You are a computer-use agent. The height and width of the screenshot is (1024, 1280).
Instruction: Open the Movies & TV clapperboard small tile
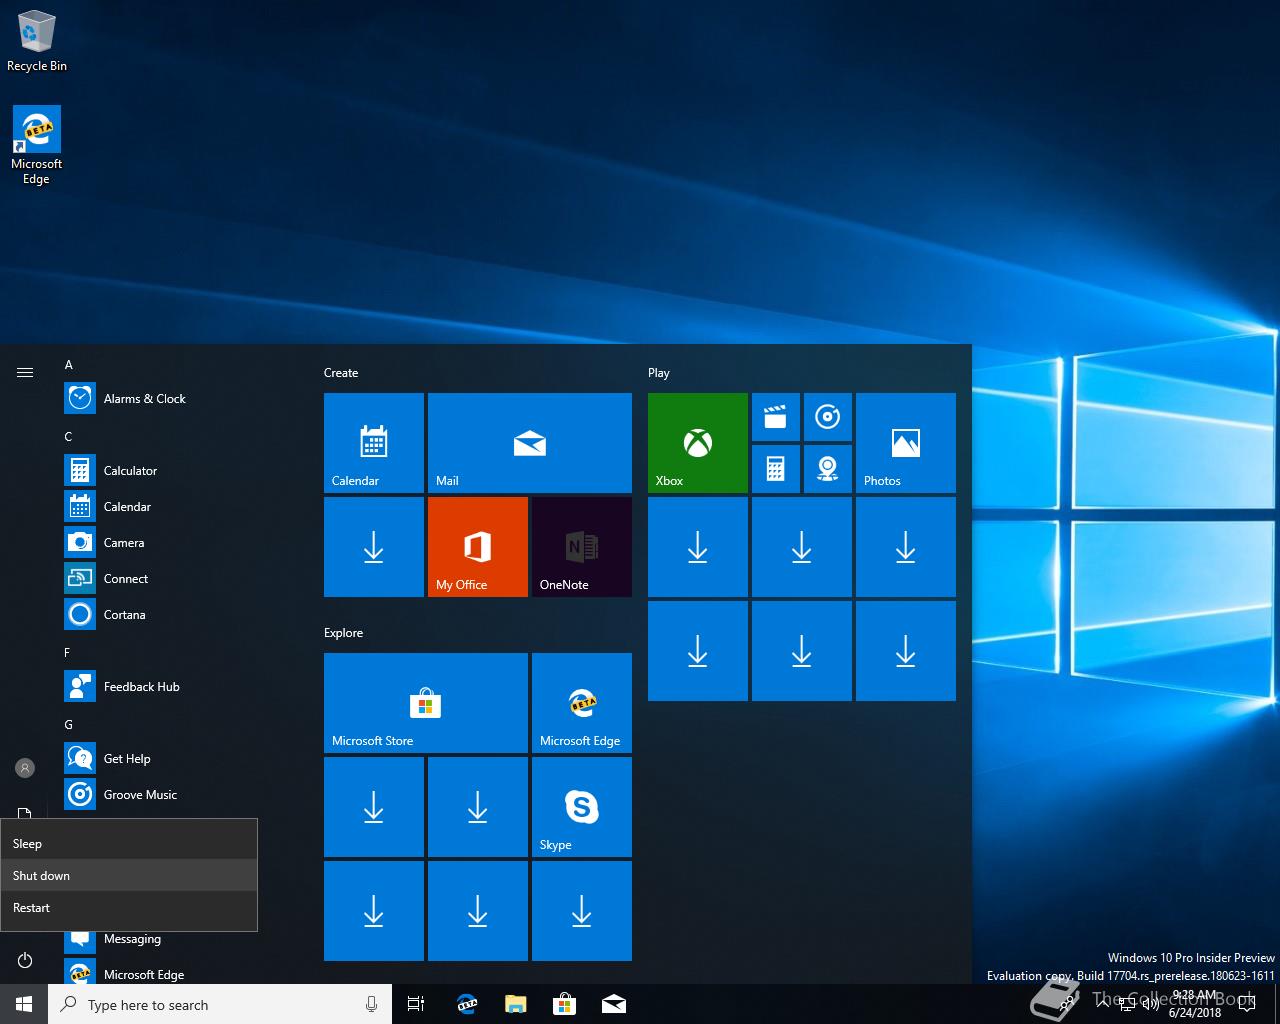tap(776, 417)
